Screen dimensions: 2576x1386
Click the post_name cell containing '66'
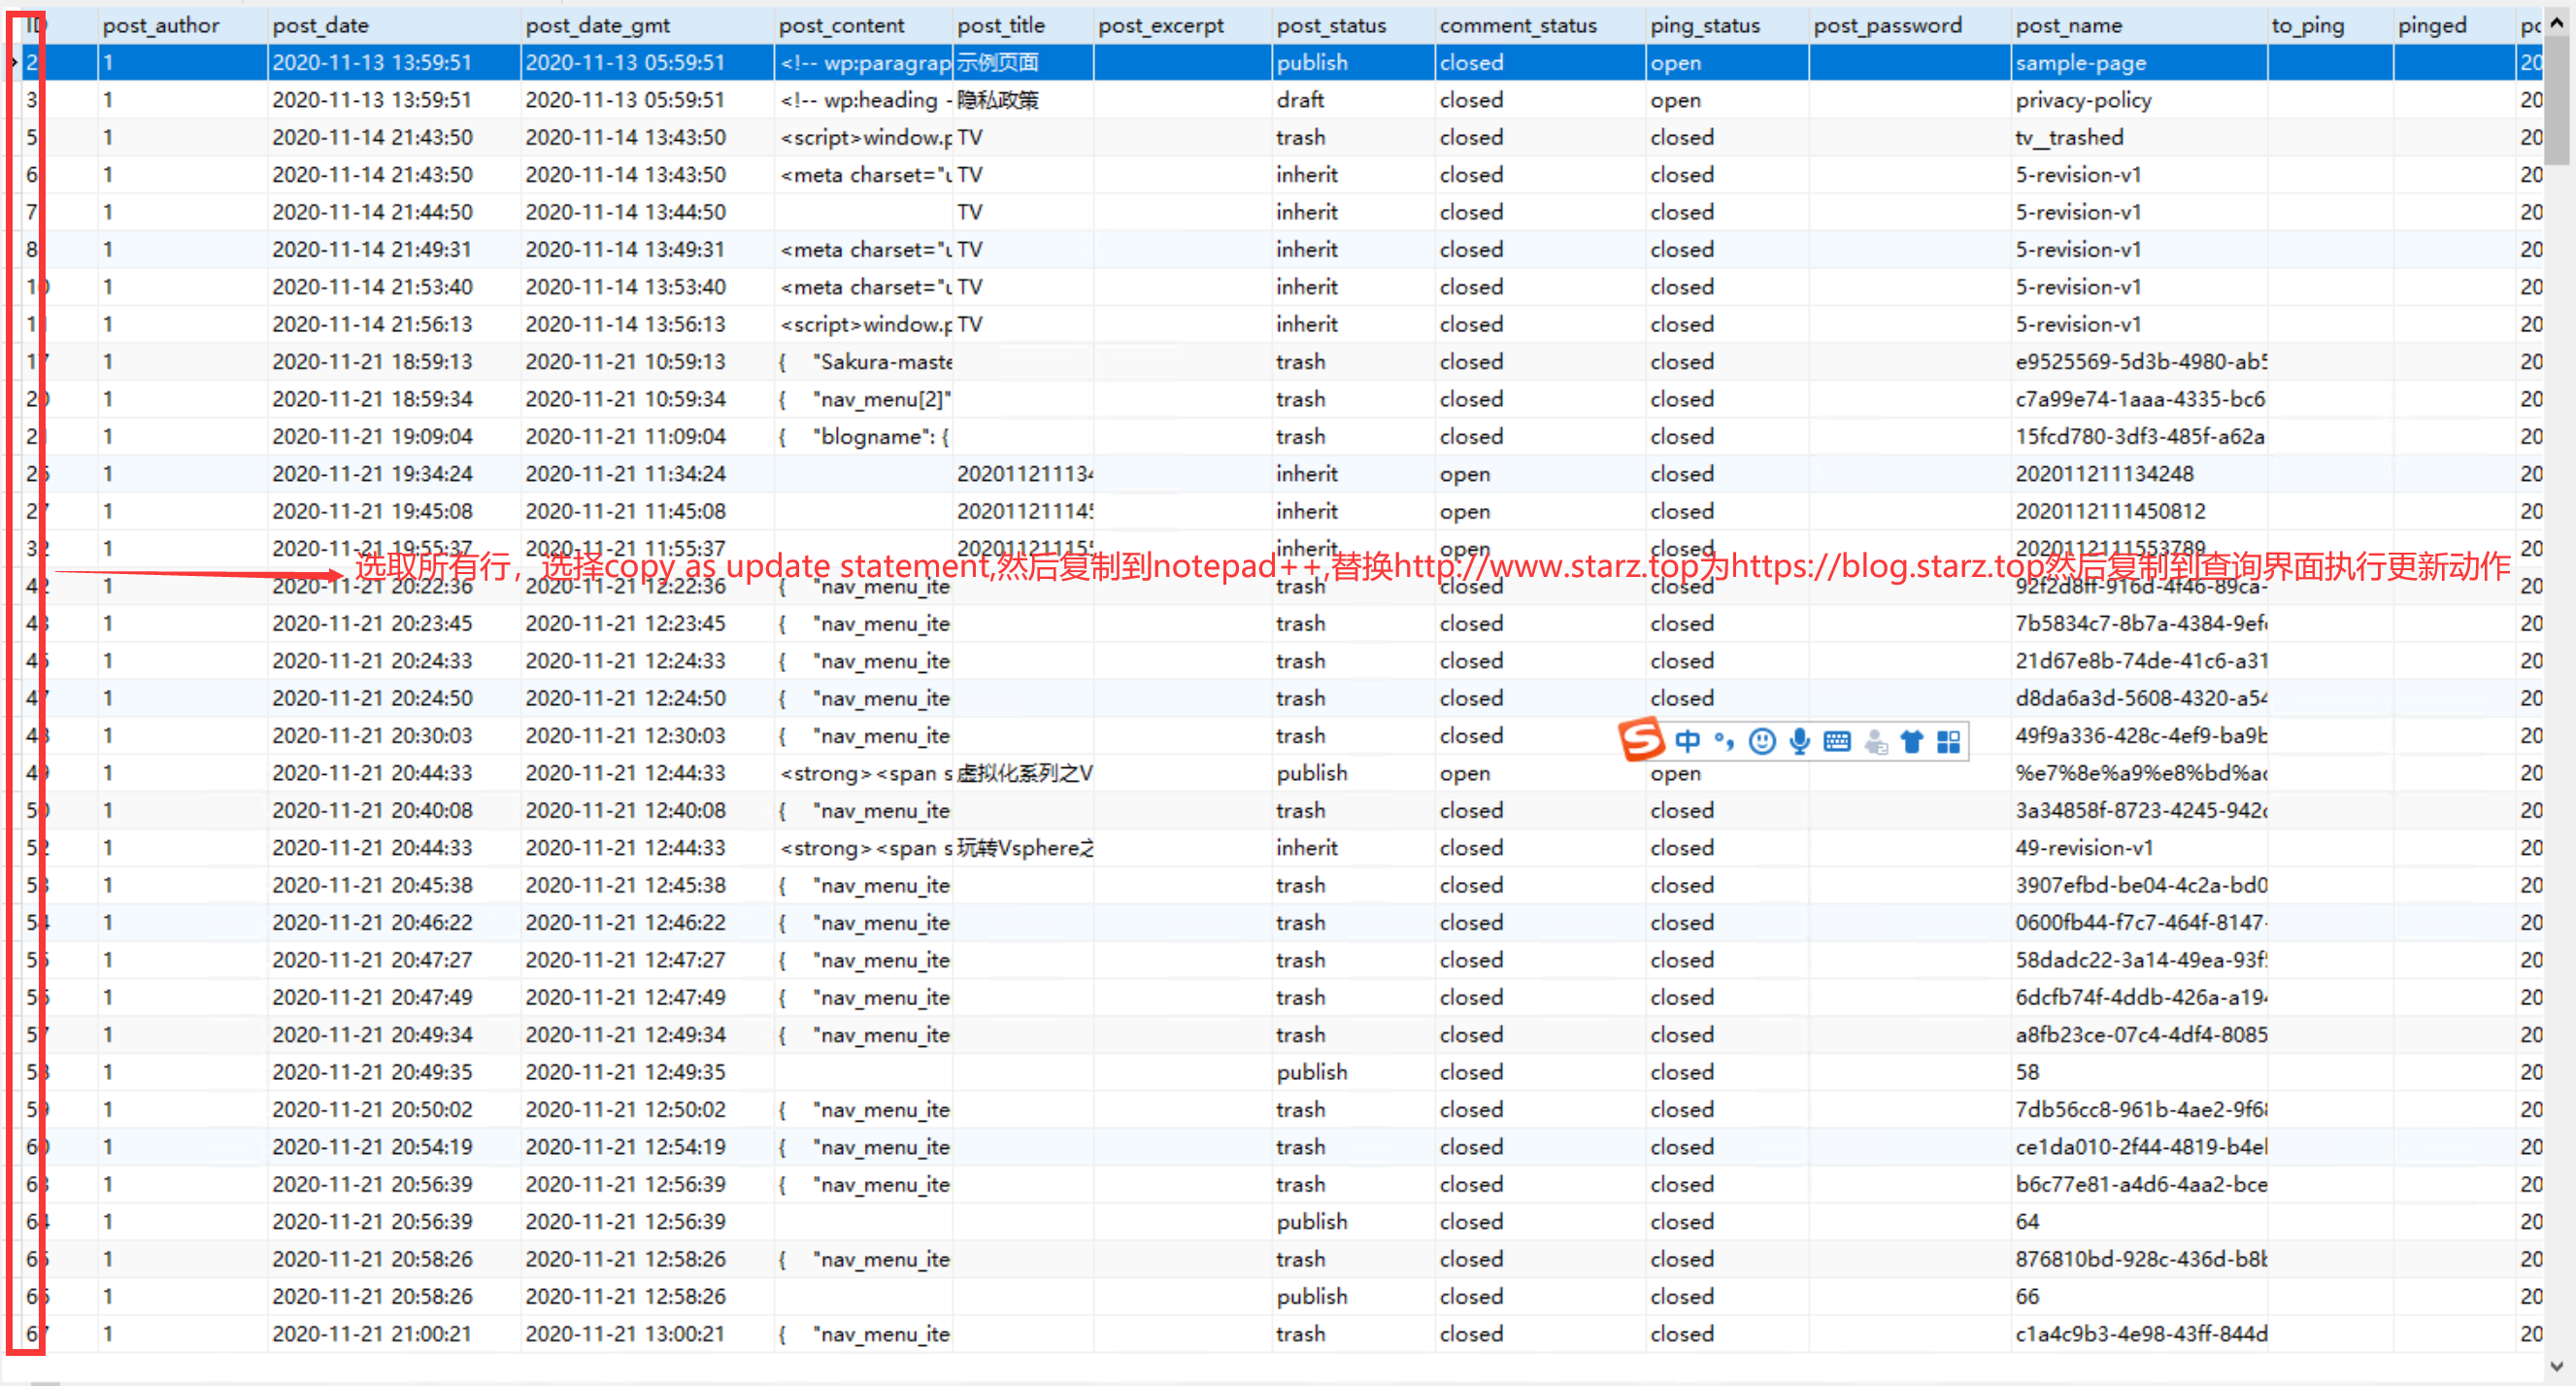point(2139,1296)
